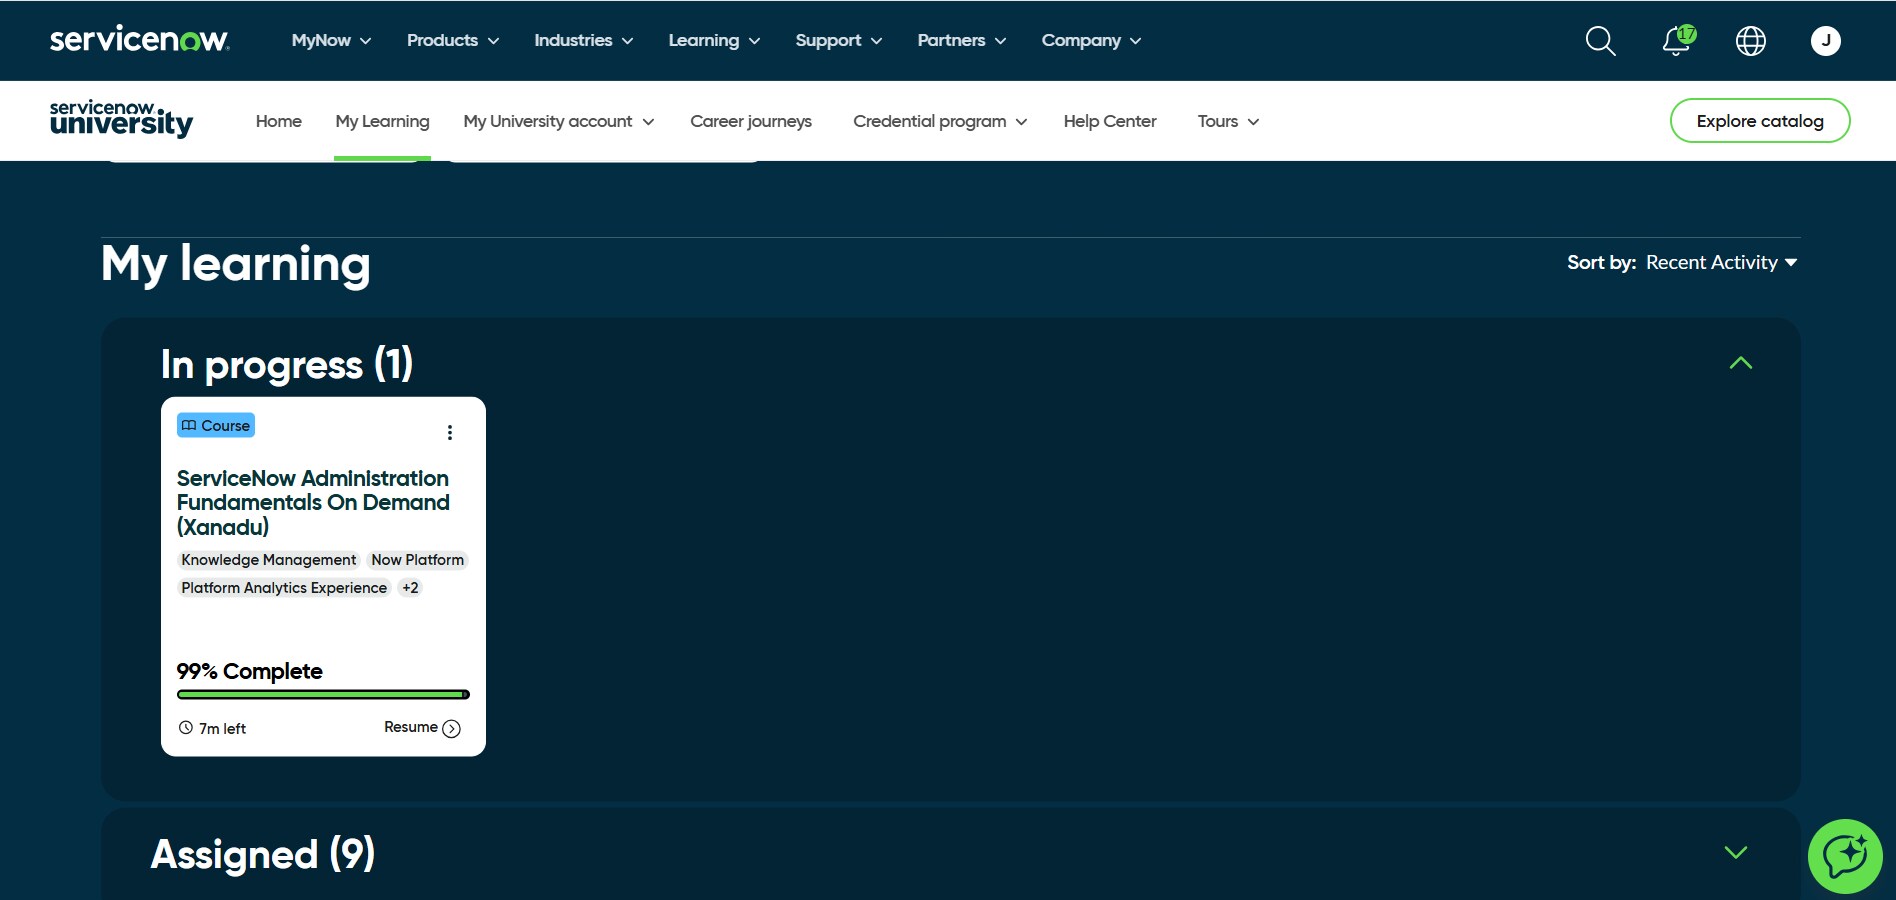The image size is (1896, 900).
Task: Collapse the In progress section
Action: coord(1740,363)
